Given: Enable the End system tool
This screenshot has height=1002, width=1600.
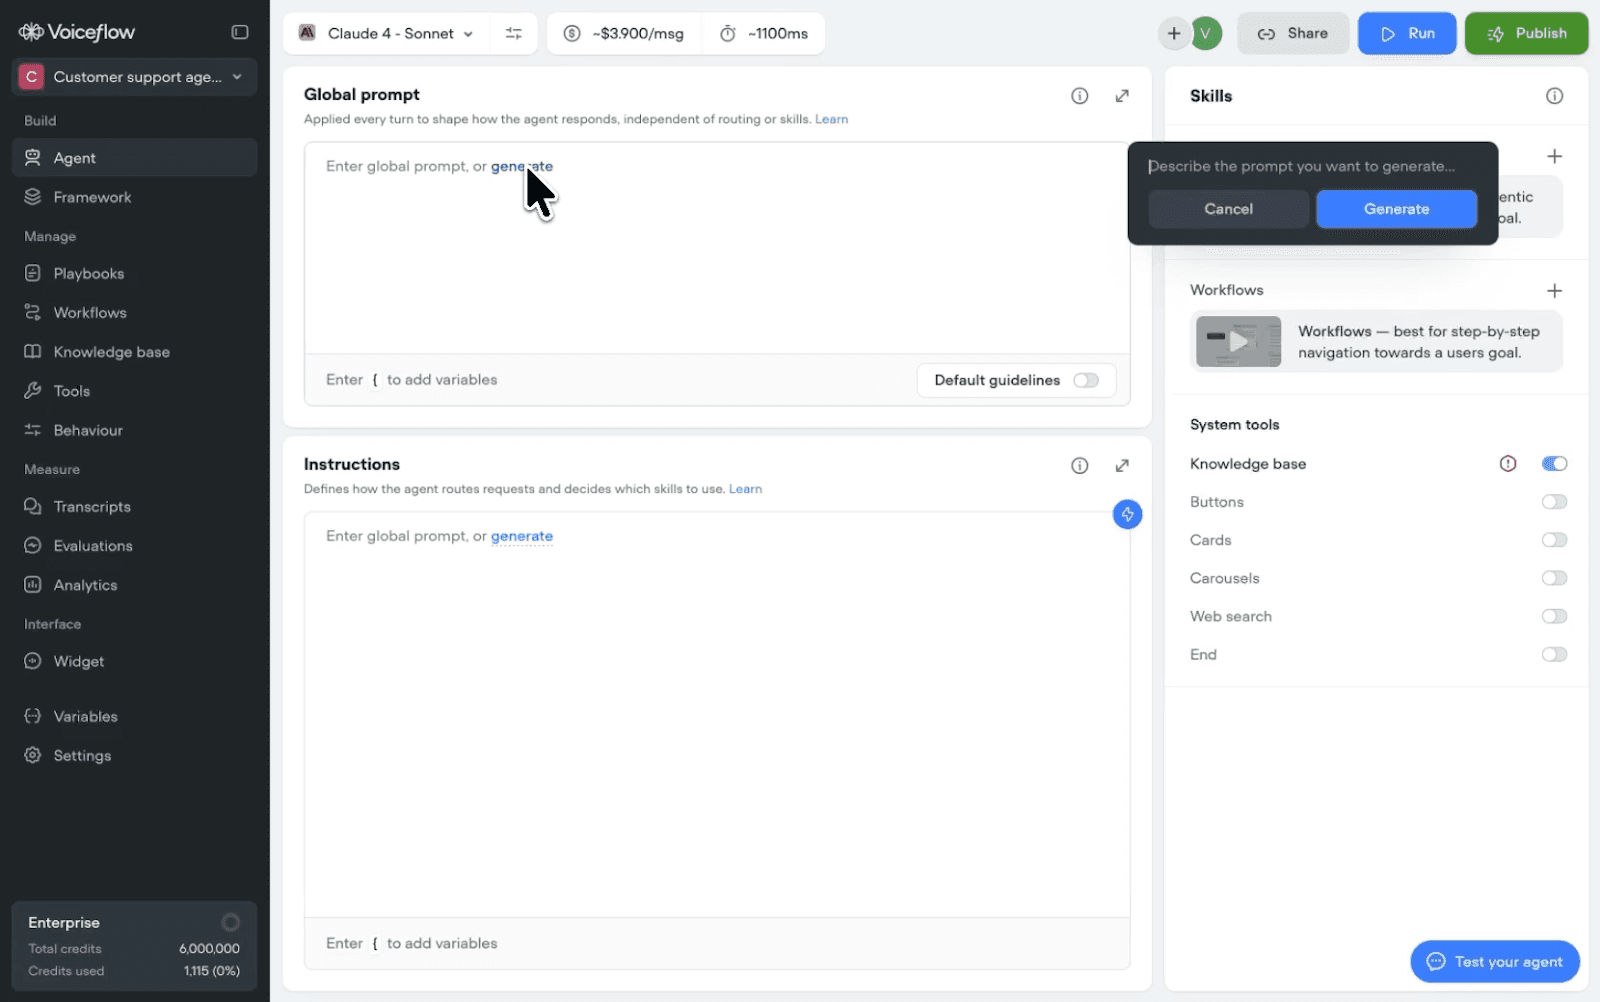Looking at the screenshot, I should [1554, 654].
